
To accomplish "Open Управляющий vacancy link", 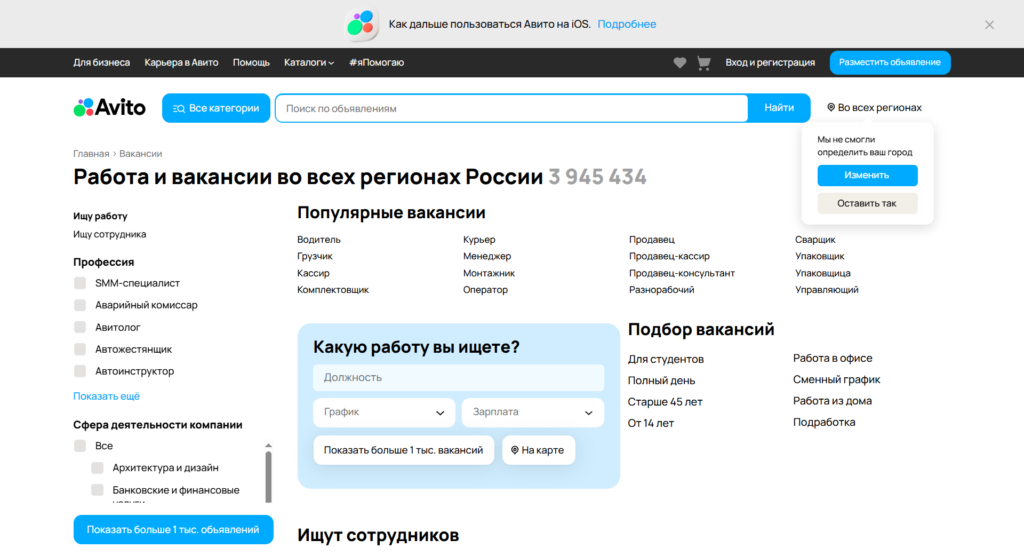I will coord(827,289).
